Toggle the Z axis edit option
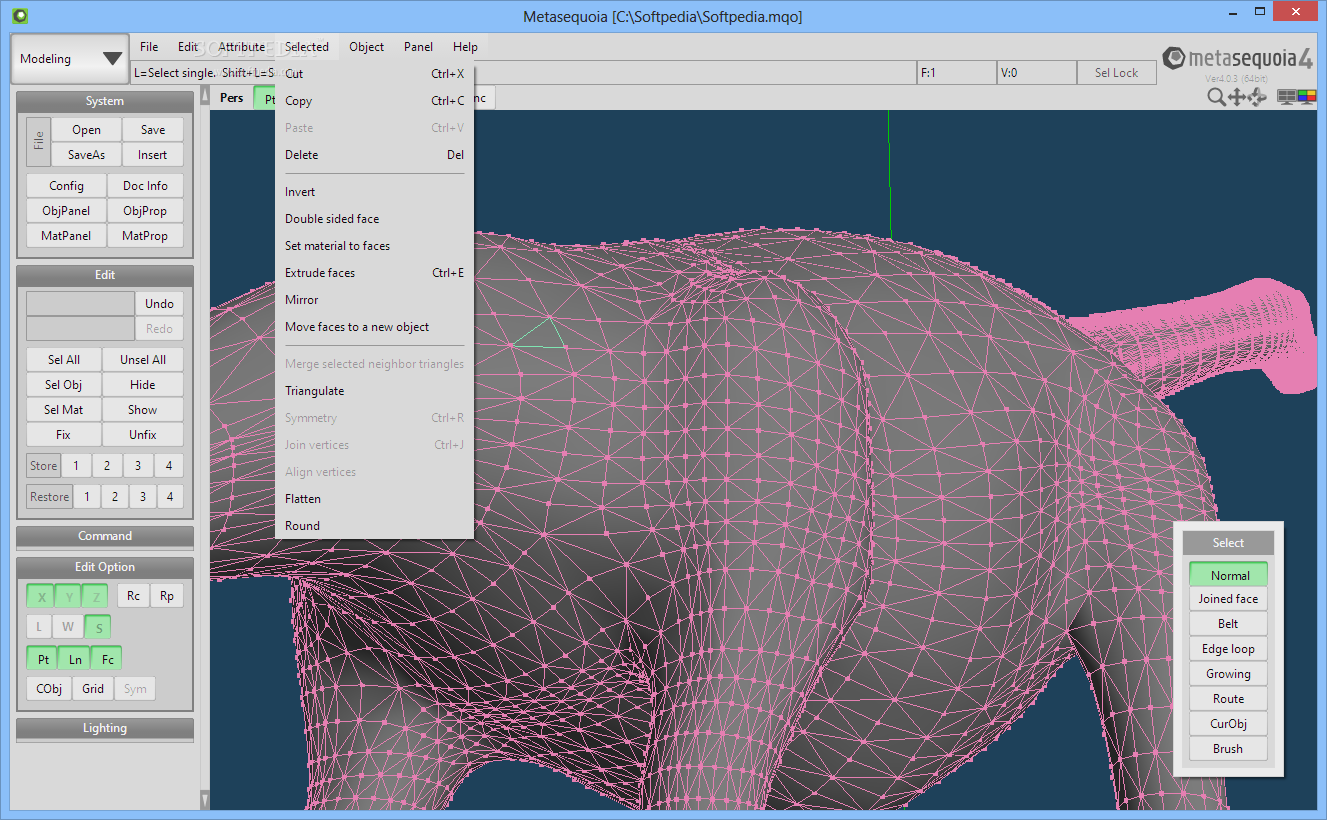 click(95, 598)
